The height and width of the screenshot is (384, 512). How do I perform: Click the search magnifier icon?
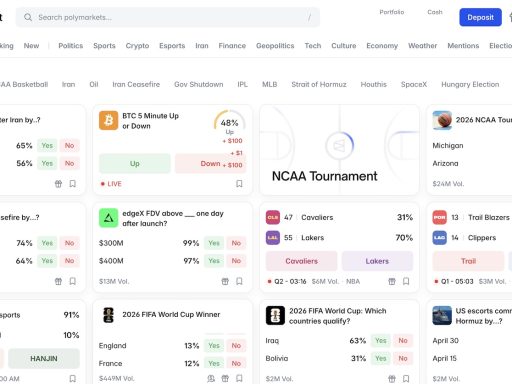click(28, 17)
